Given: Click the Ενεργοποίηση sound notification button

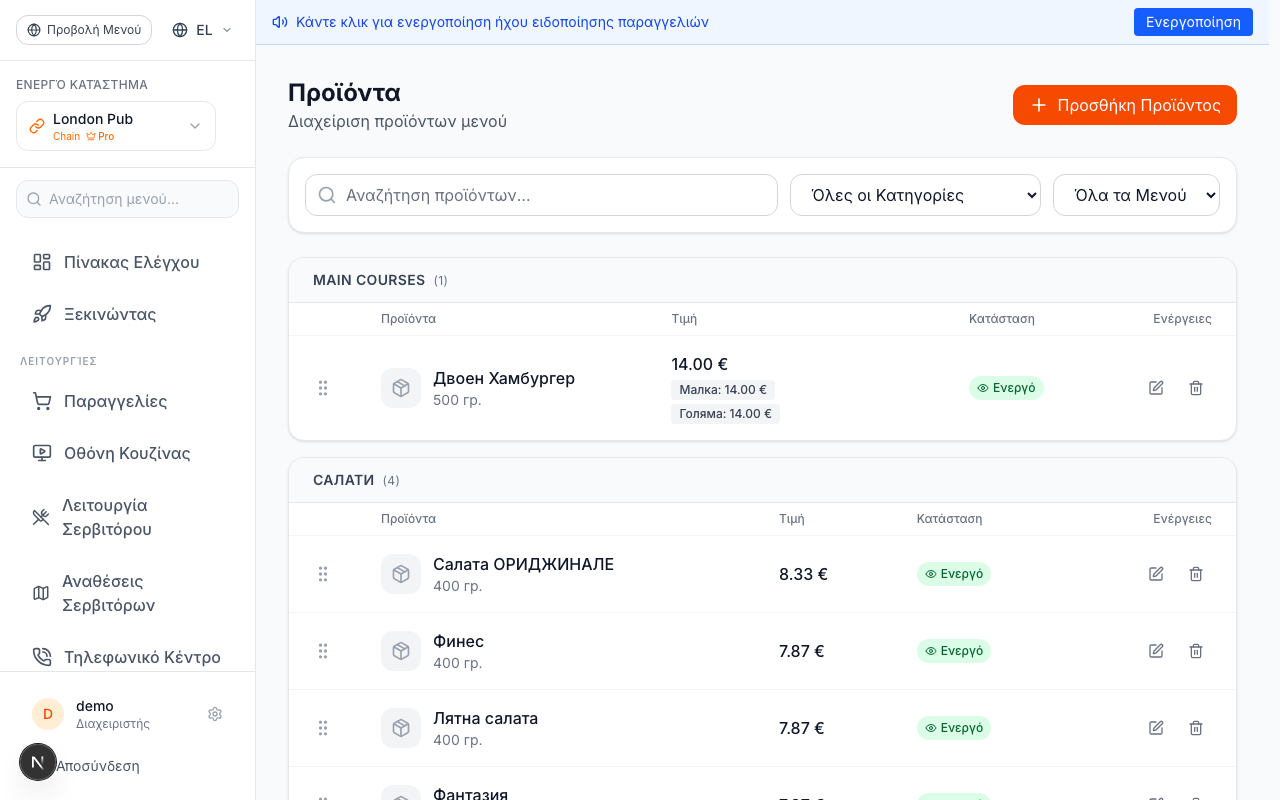Looking at the screenshot, I should [1193, 22].
